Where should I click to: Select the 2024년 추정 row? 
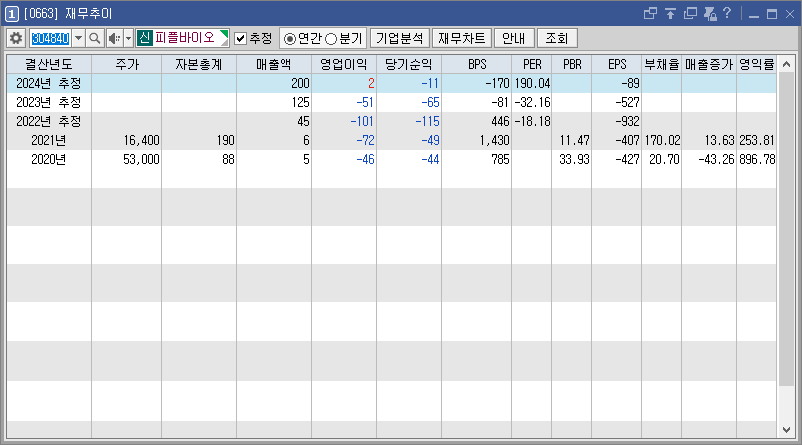pyautogui.click(x=391, y=83)
